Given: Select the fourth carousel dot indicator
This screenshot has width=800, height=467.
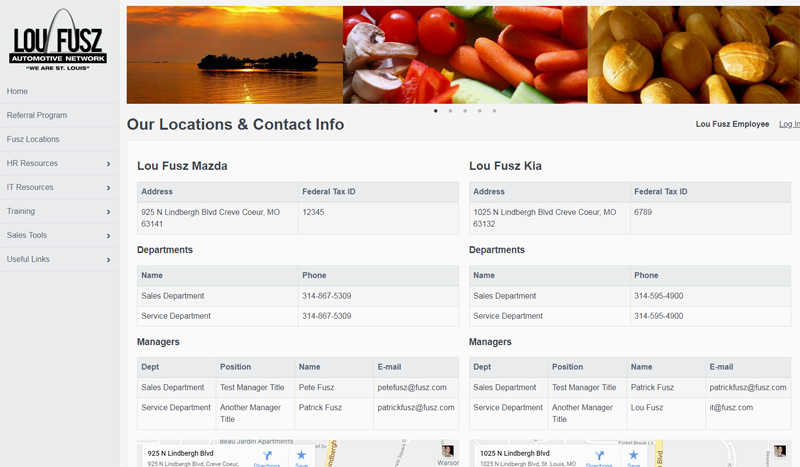Looking at the screenshot, I should tap(480, 111).
